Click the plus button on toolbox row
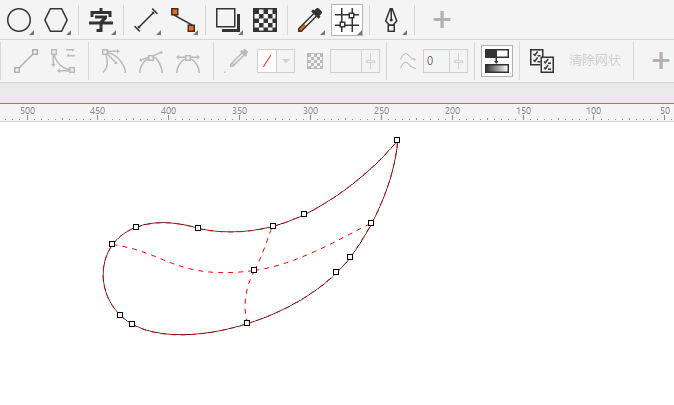674x405 pixels. click(441, 19)
